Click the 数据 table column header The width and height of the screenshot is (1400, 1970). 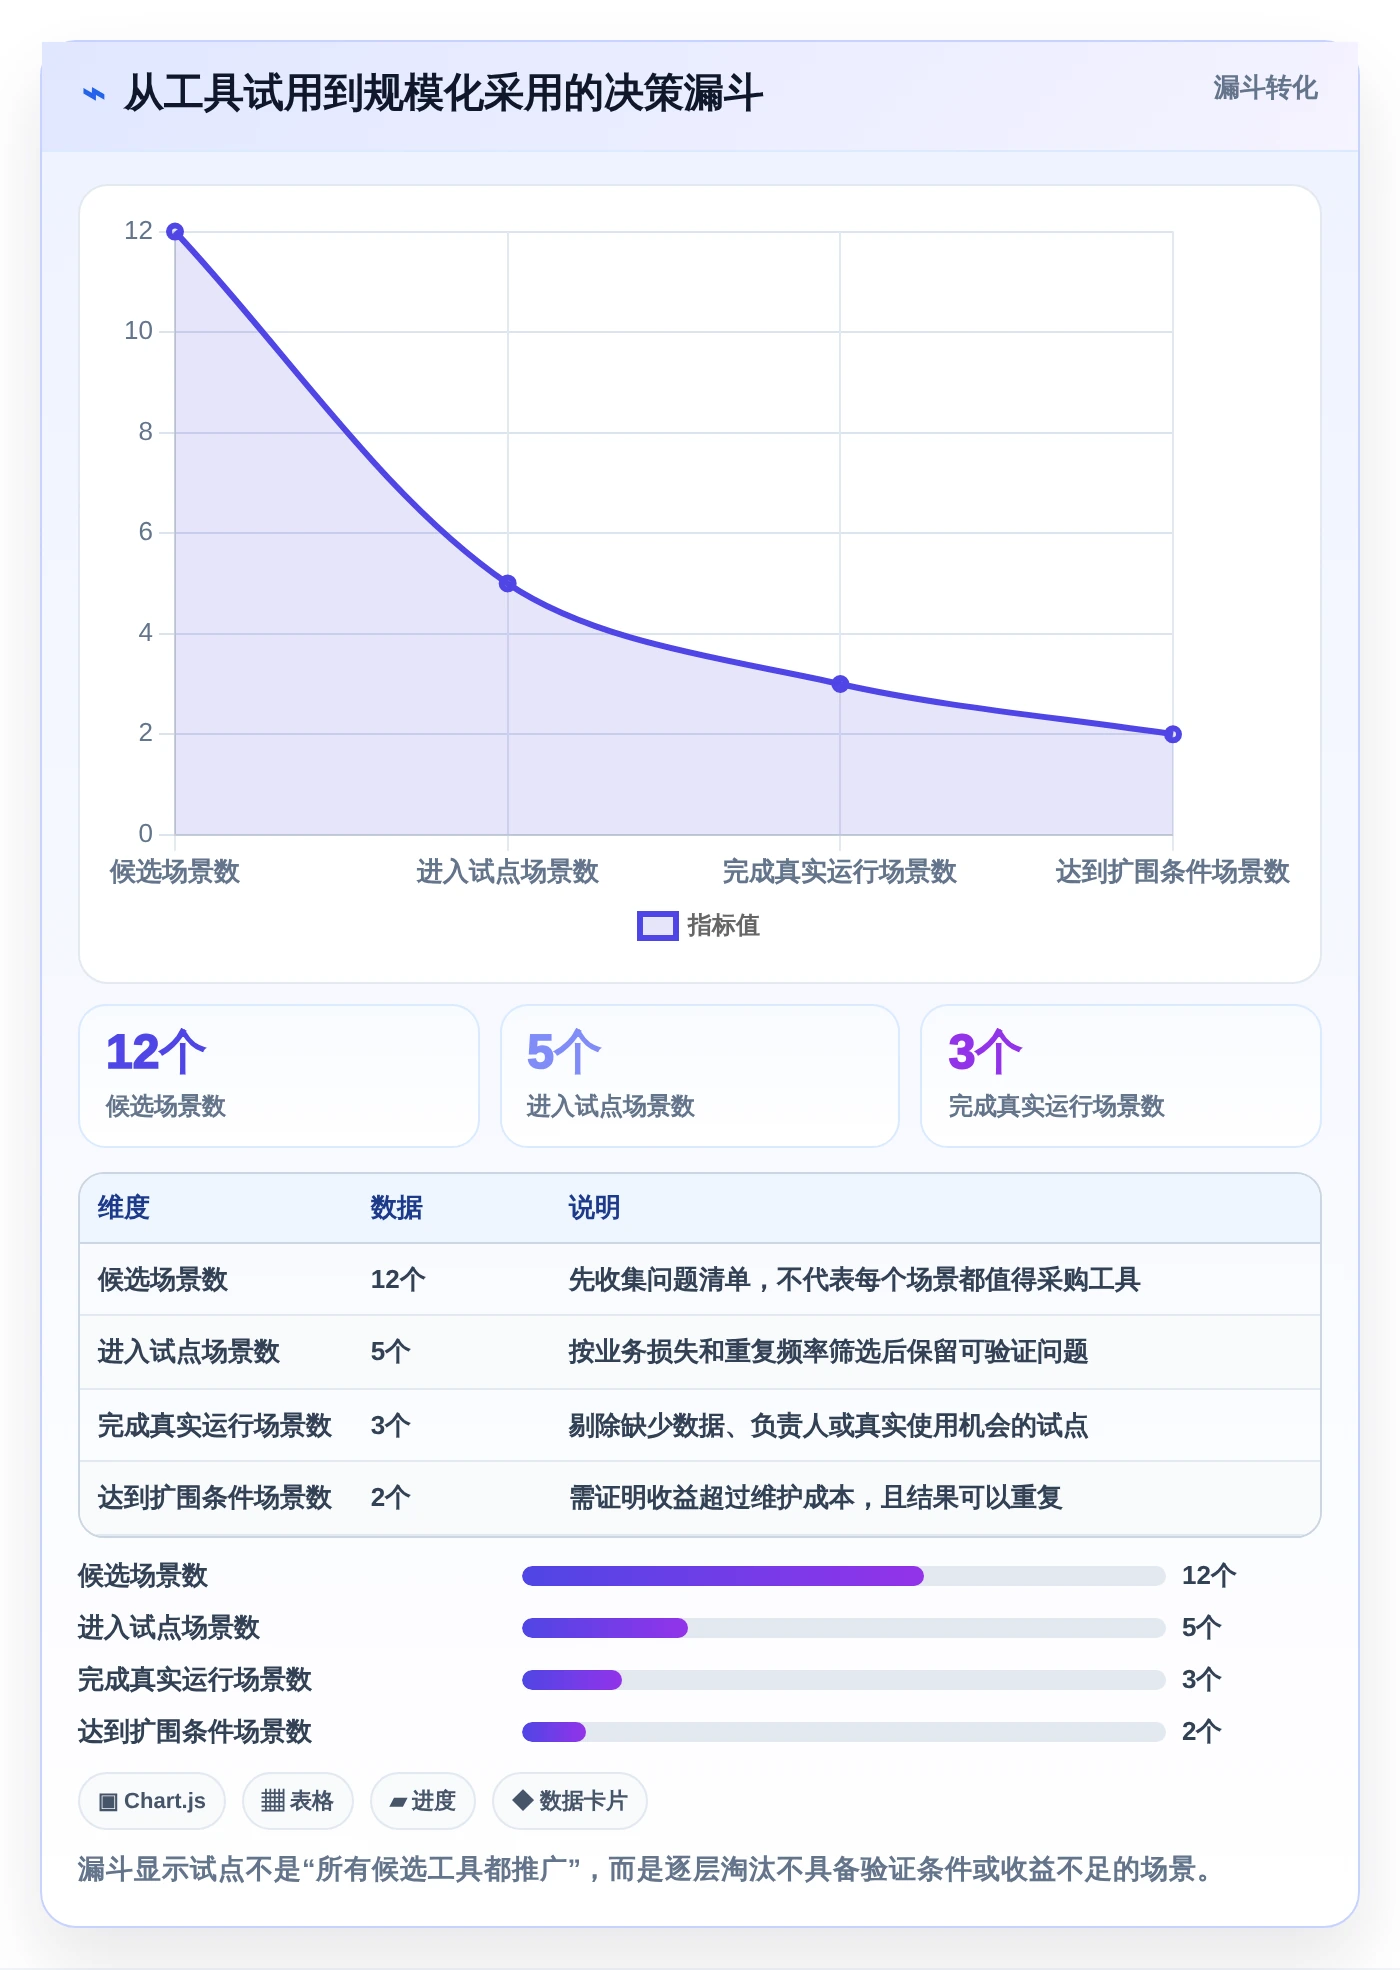pos(397,1208)
